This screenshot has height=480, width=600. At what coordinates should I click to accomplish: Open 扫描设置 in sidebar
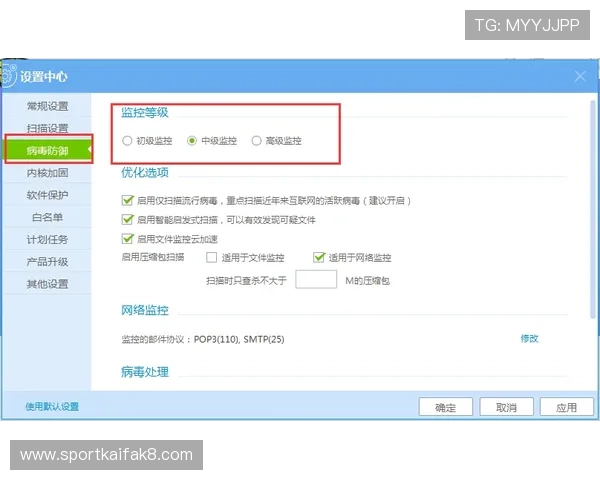47,128
